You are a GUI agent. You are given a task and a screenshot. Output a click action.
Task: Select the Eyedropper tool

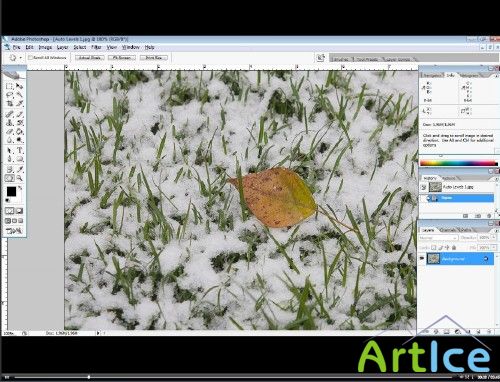pyautogui.click(x=19, y=169)
